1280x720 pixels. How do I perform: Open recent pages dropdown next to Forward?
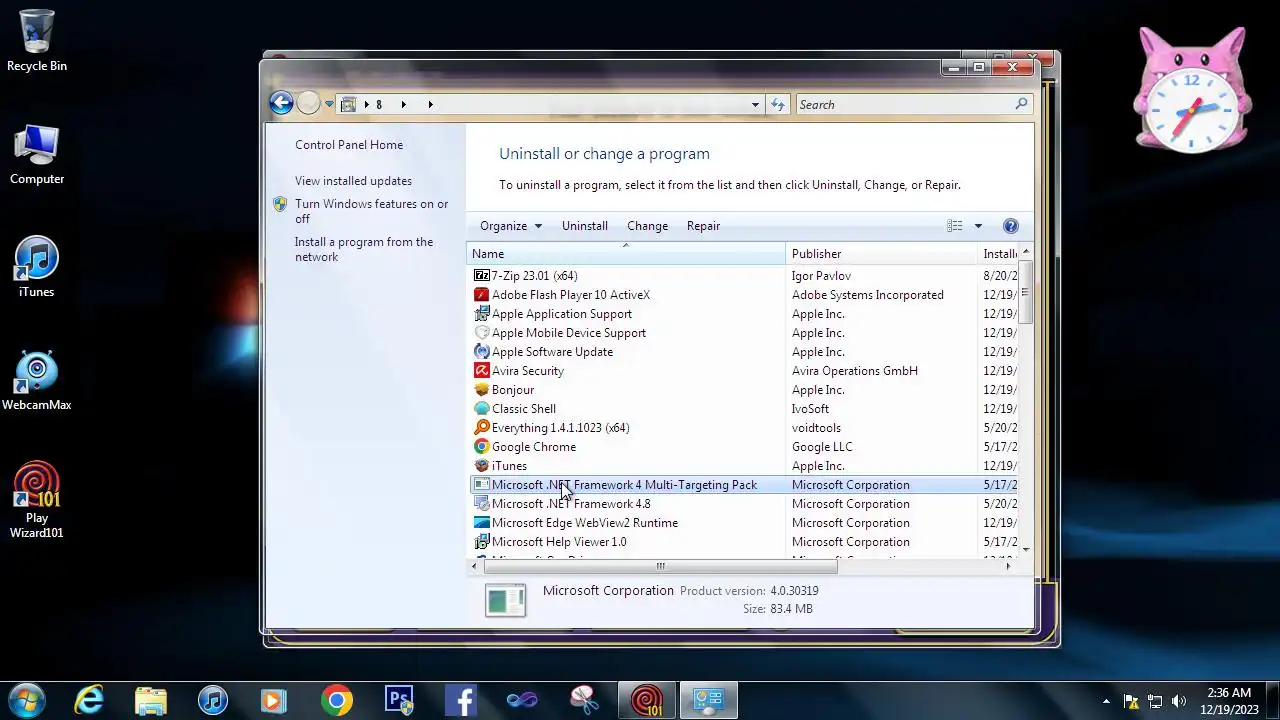click(x=329, y=104)
